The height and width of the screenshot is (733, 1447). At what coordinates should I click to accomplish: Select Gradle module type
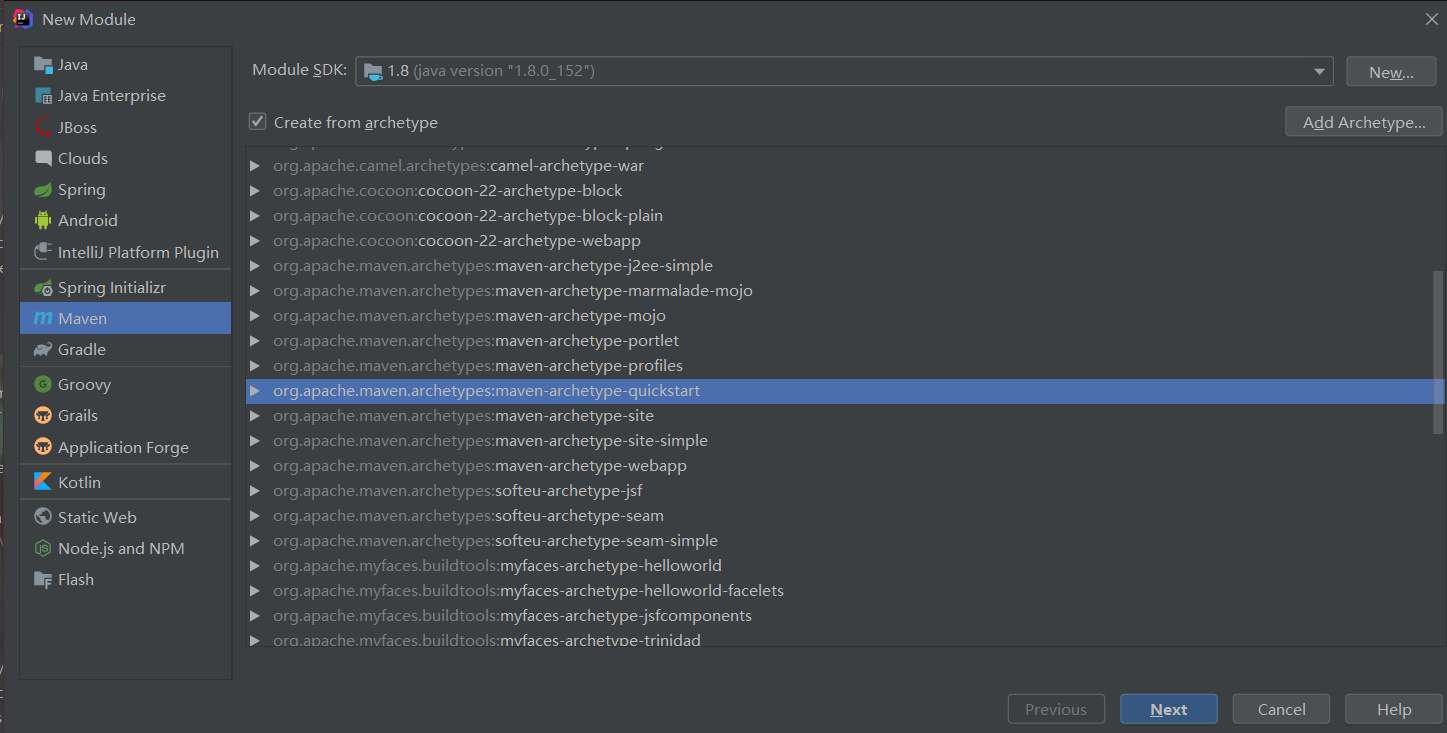click(x=125, y=350)
